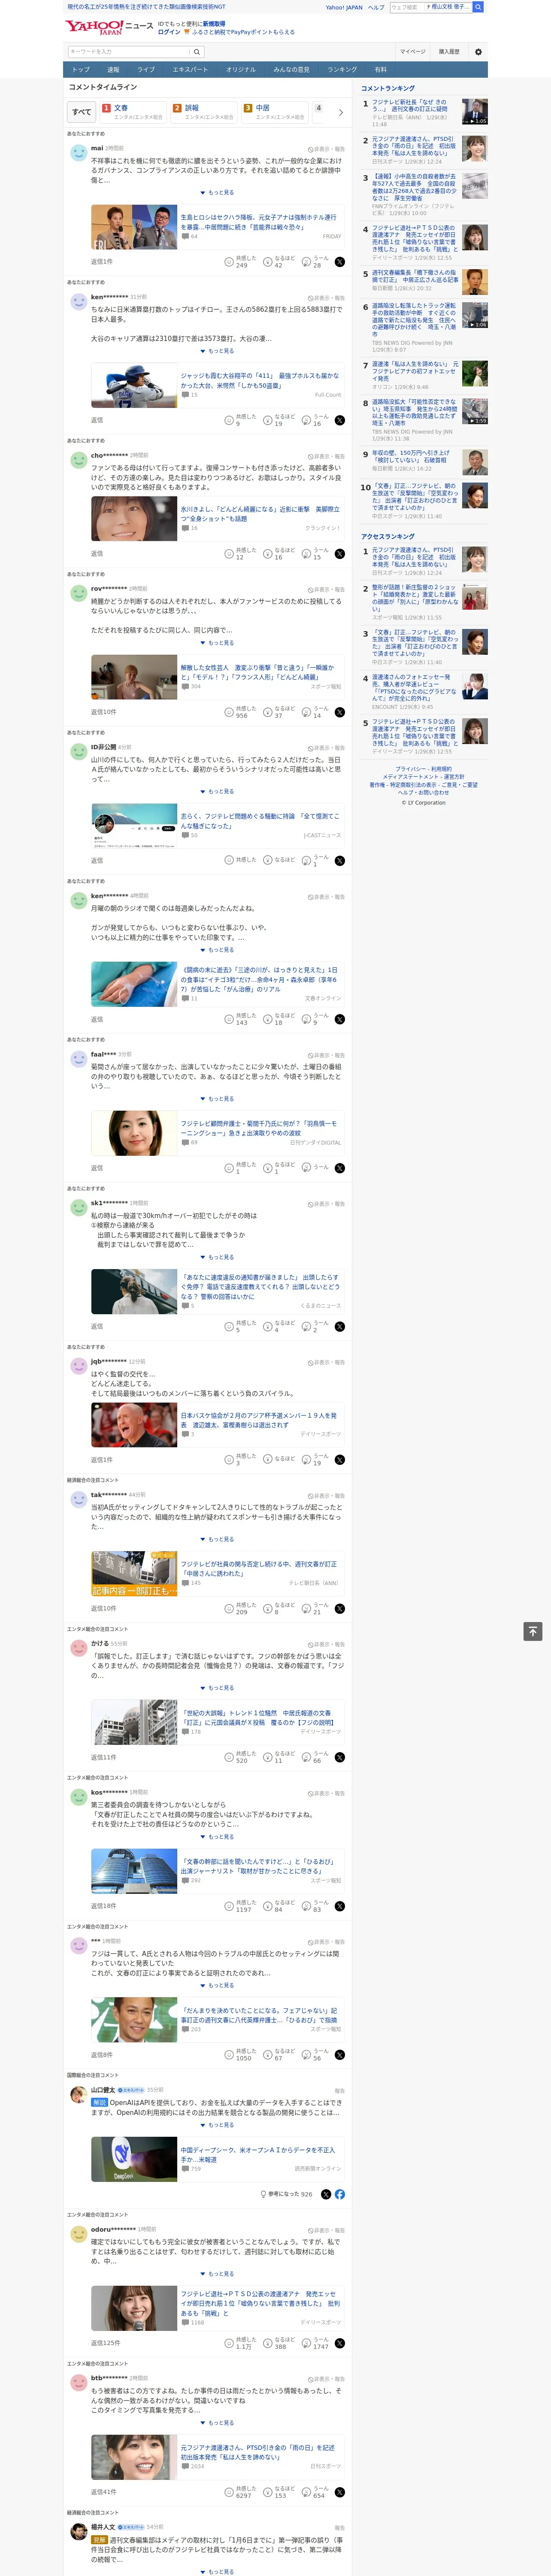Click the blue web search magnifier button
Screen dimensions: 551x2576
[x=478, y=7]
